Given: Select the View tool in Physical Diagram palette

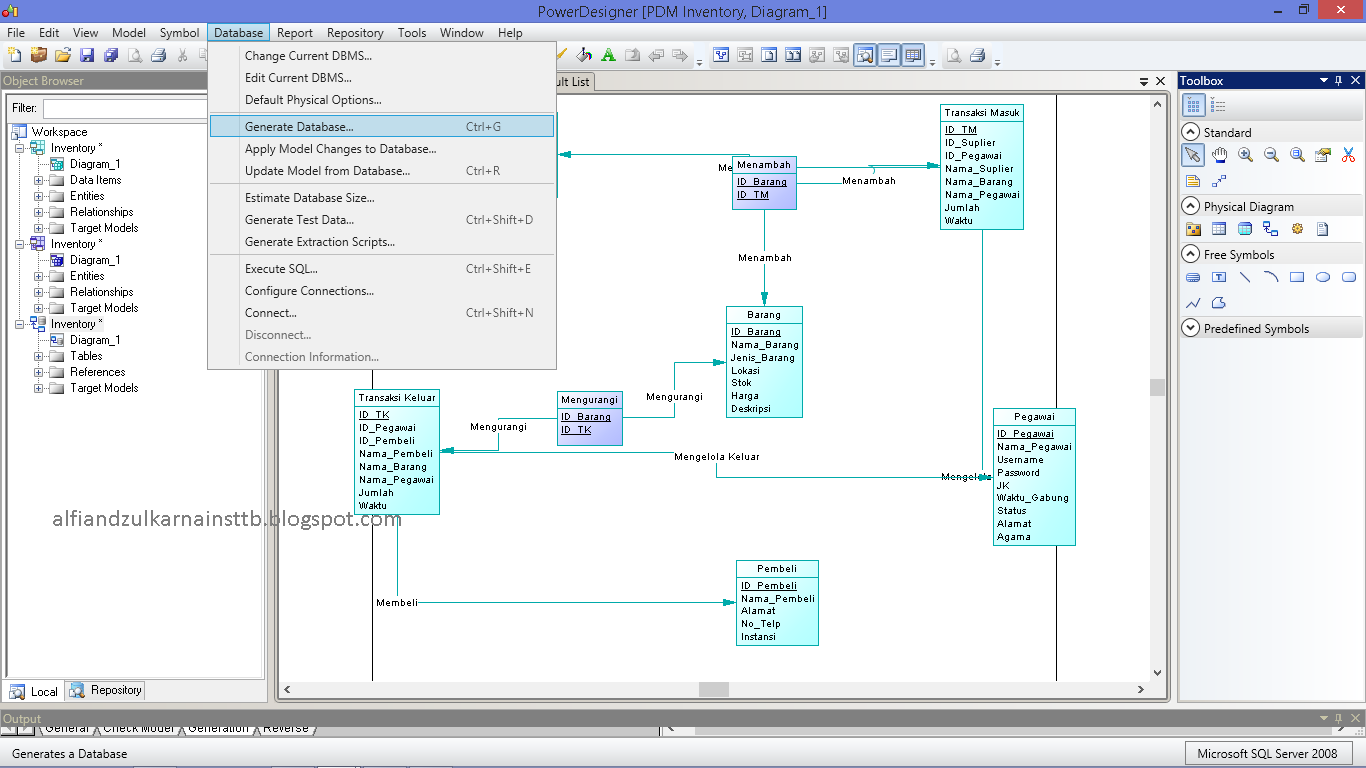Looking at the screenshot, I should click(x=1244, y=228).
